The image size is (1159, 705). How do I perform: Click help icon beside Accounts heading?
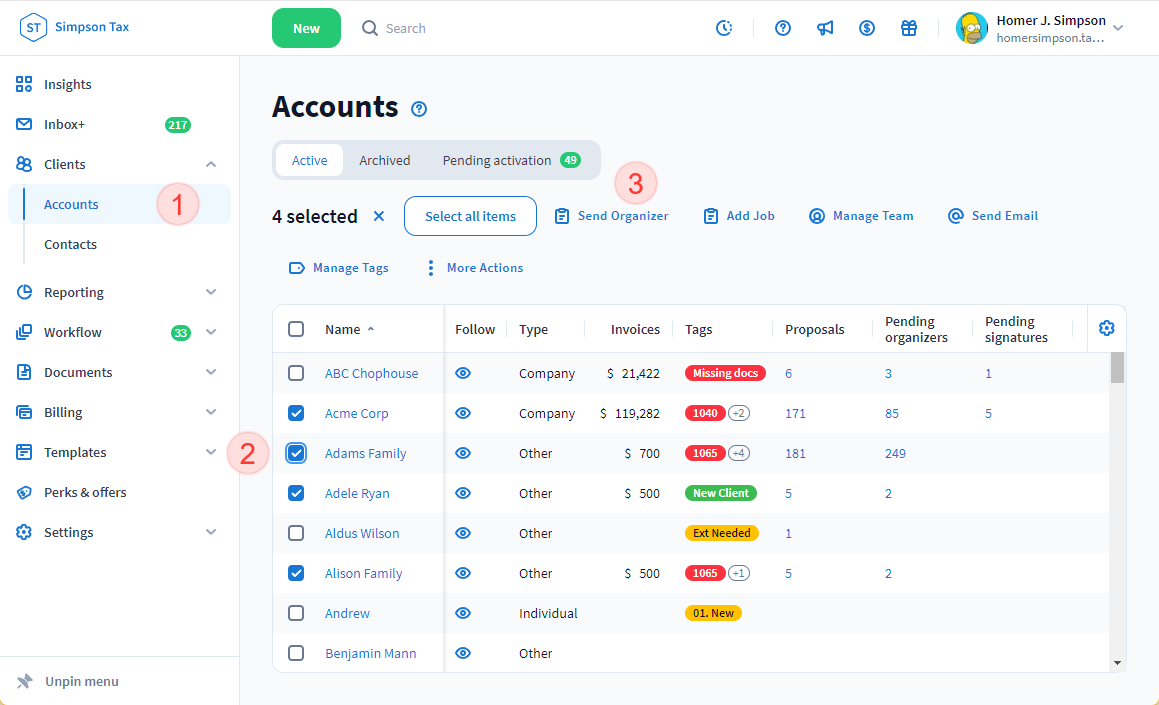coord(419,109)
